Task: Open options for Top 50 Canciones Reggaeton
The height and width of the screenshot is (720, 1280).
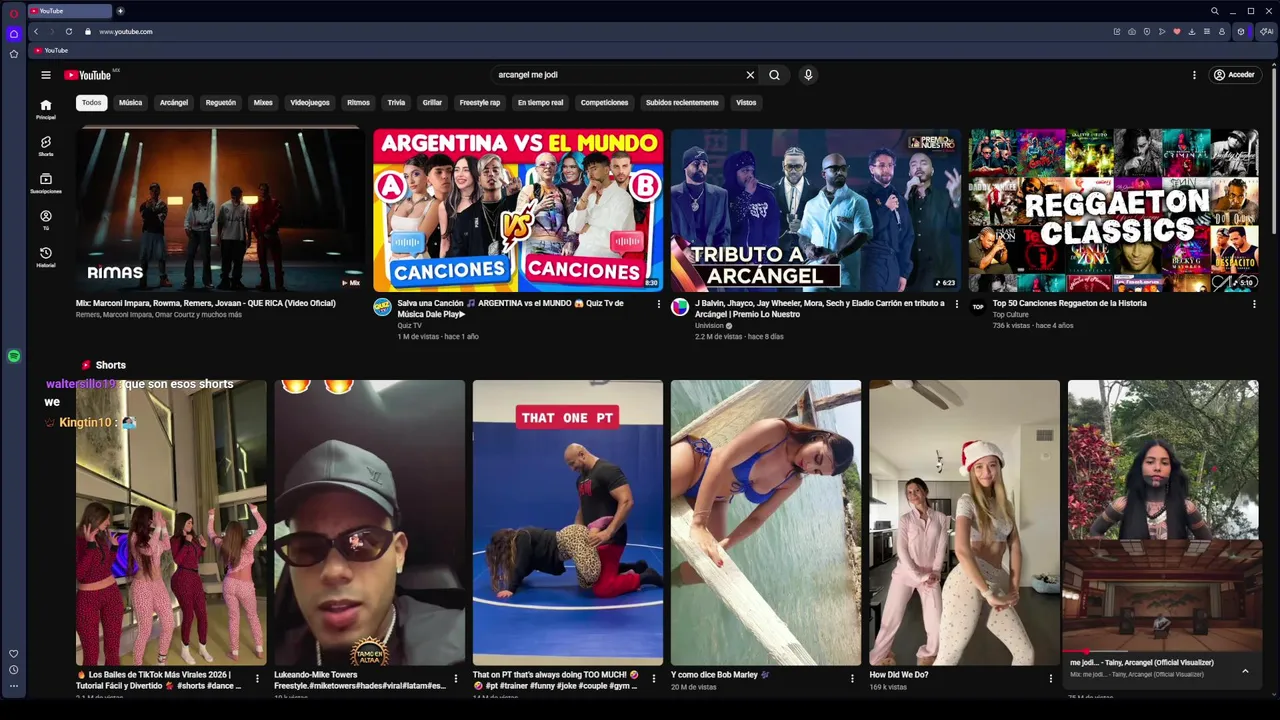Action: click(x=1254, y=304)
